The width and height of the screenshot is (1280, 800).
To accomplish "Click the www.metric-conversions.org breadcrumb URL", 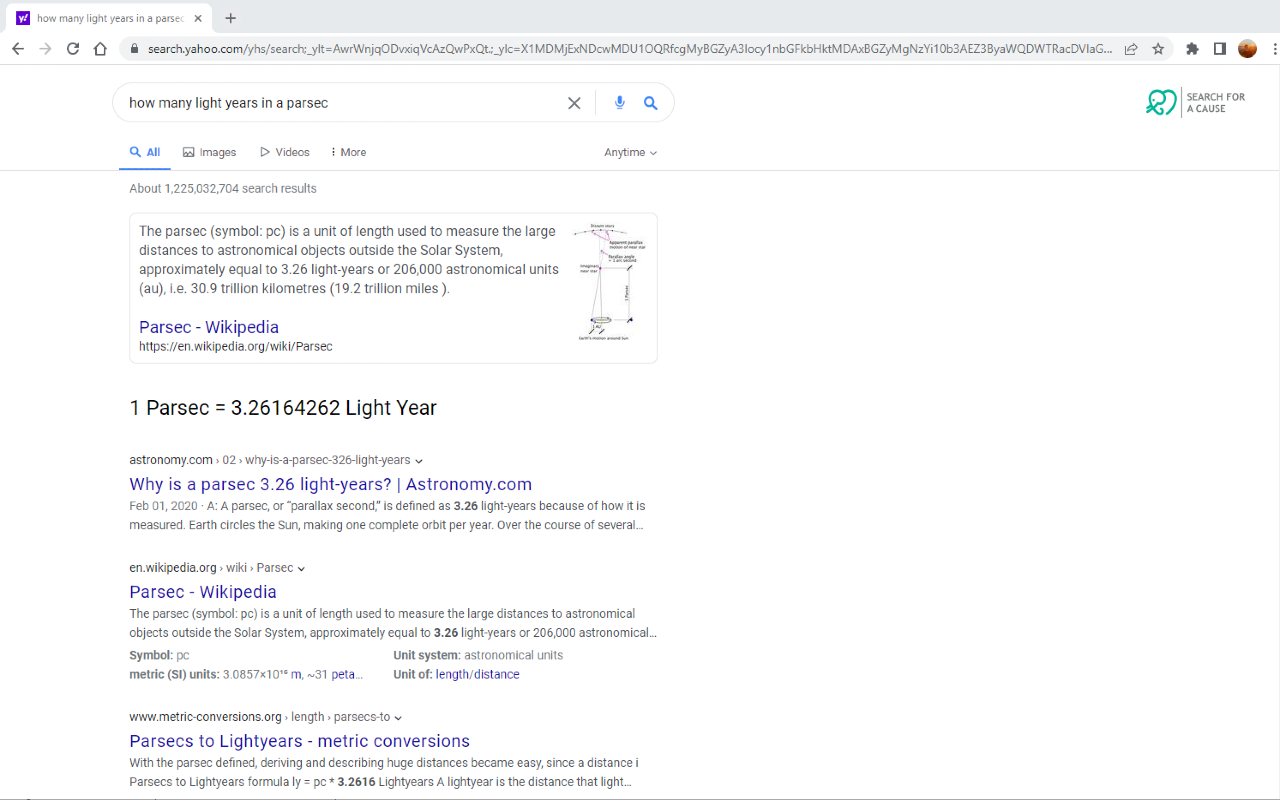I will [259, 717].
